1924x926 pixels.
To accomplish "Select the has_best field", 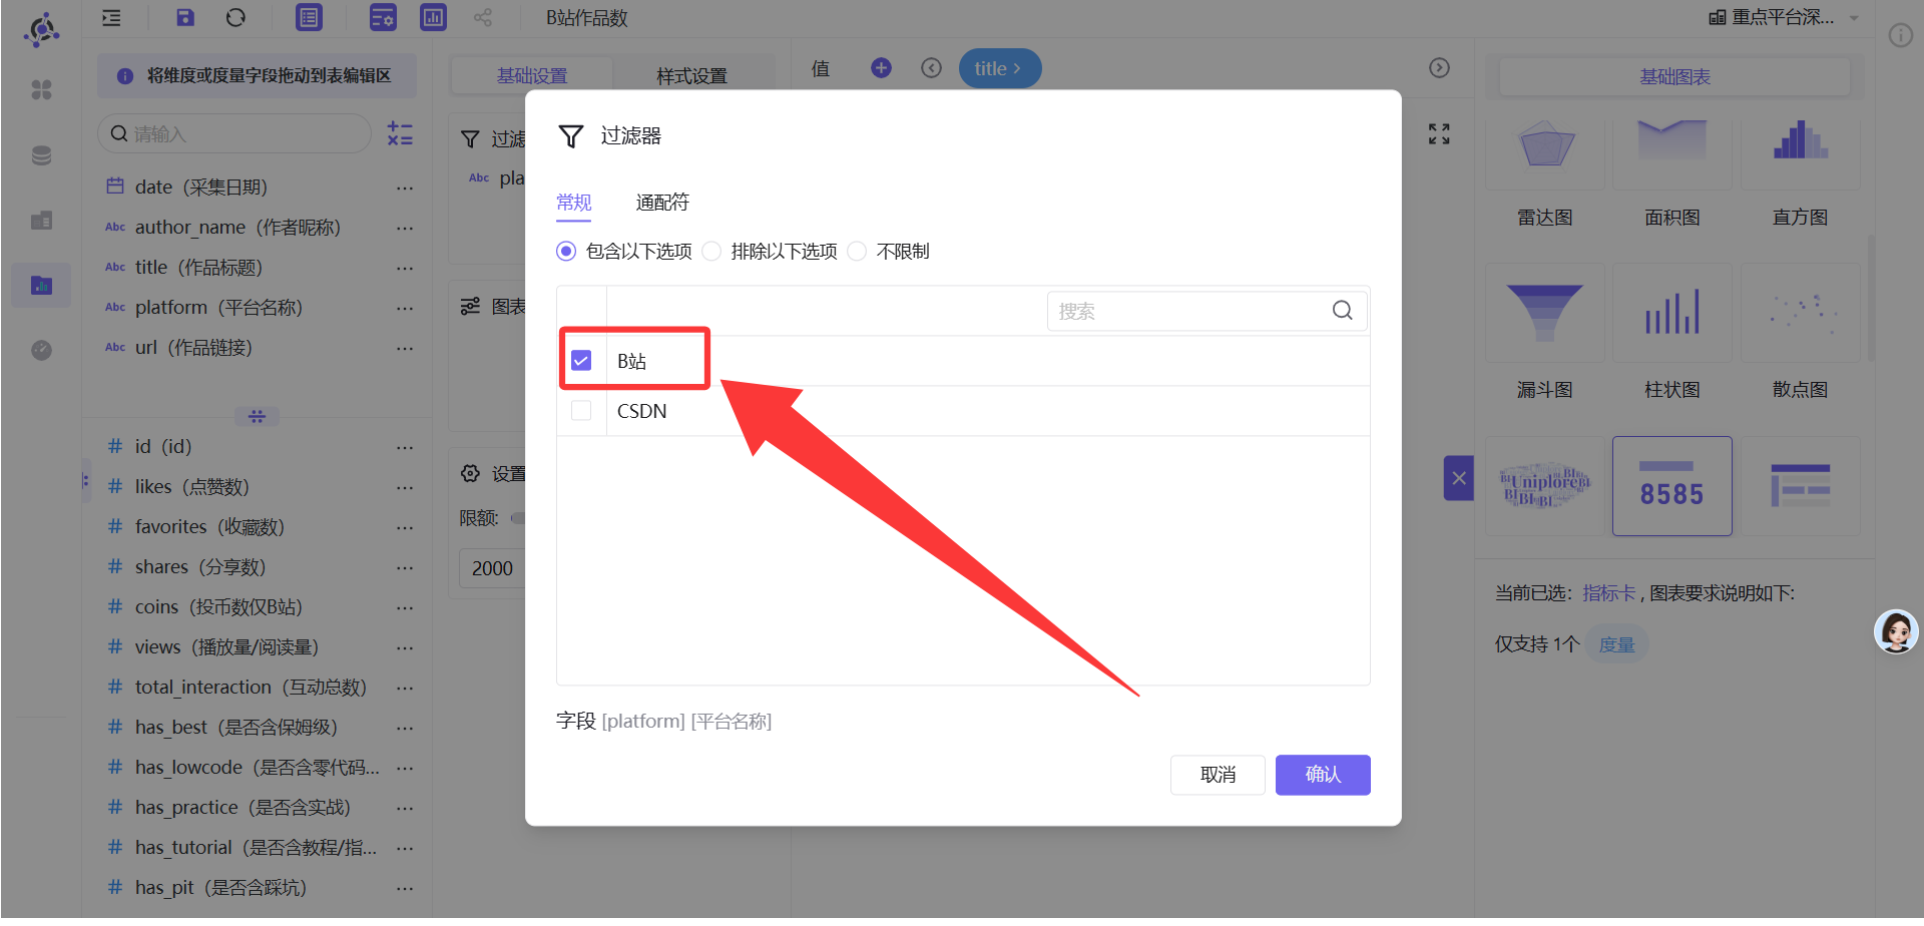I will coord(236,727).
